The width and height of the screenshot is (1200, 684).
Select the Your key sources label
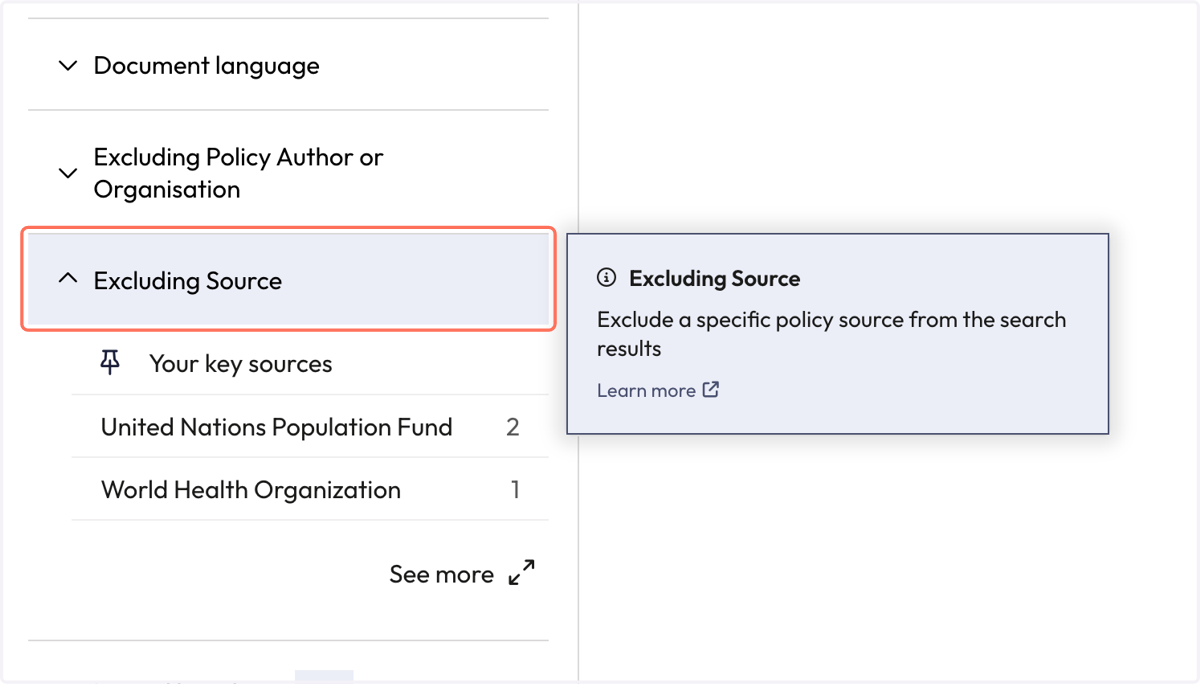pyautogui.click(x=241, y=364)
